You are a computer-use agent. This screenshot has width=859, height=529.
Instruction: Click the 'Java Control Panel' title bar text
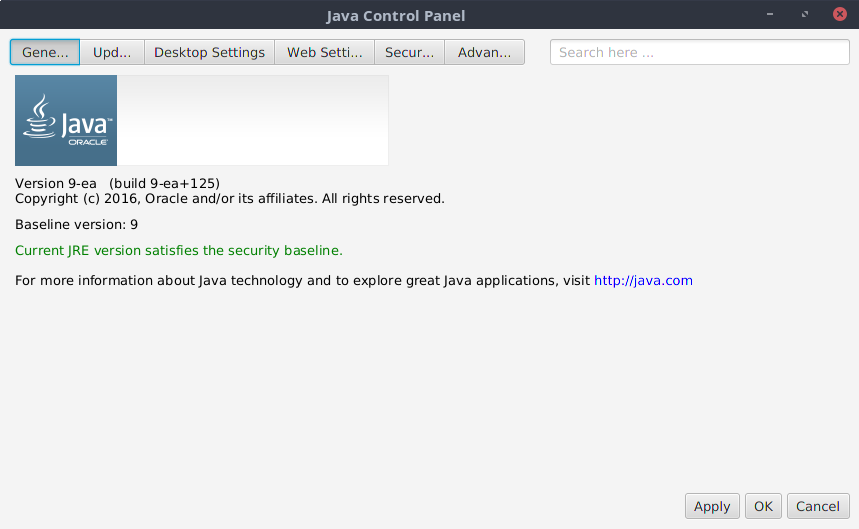tap(395, 15)
